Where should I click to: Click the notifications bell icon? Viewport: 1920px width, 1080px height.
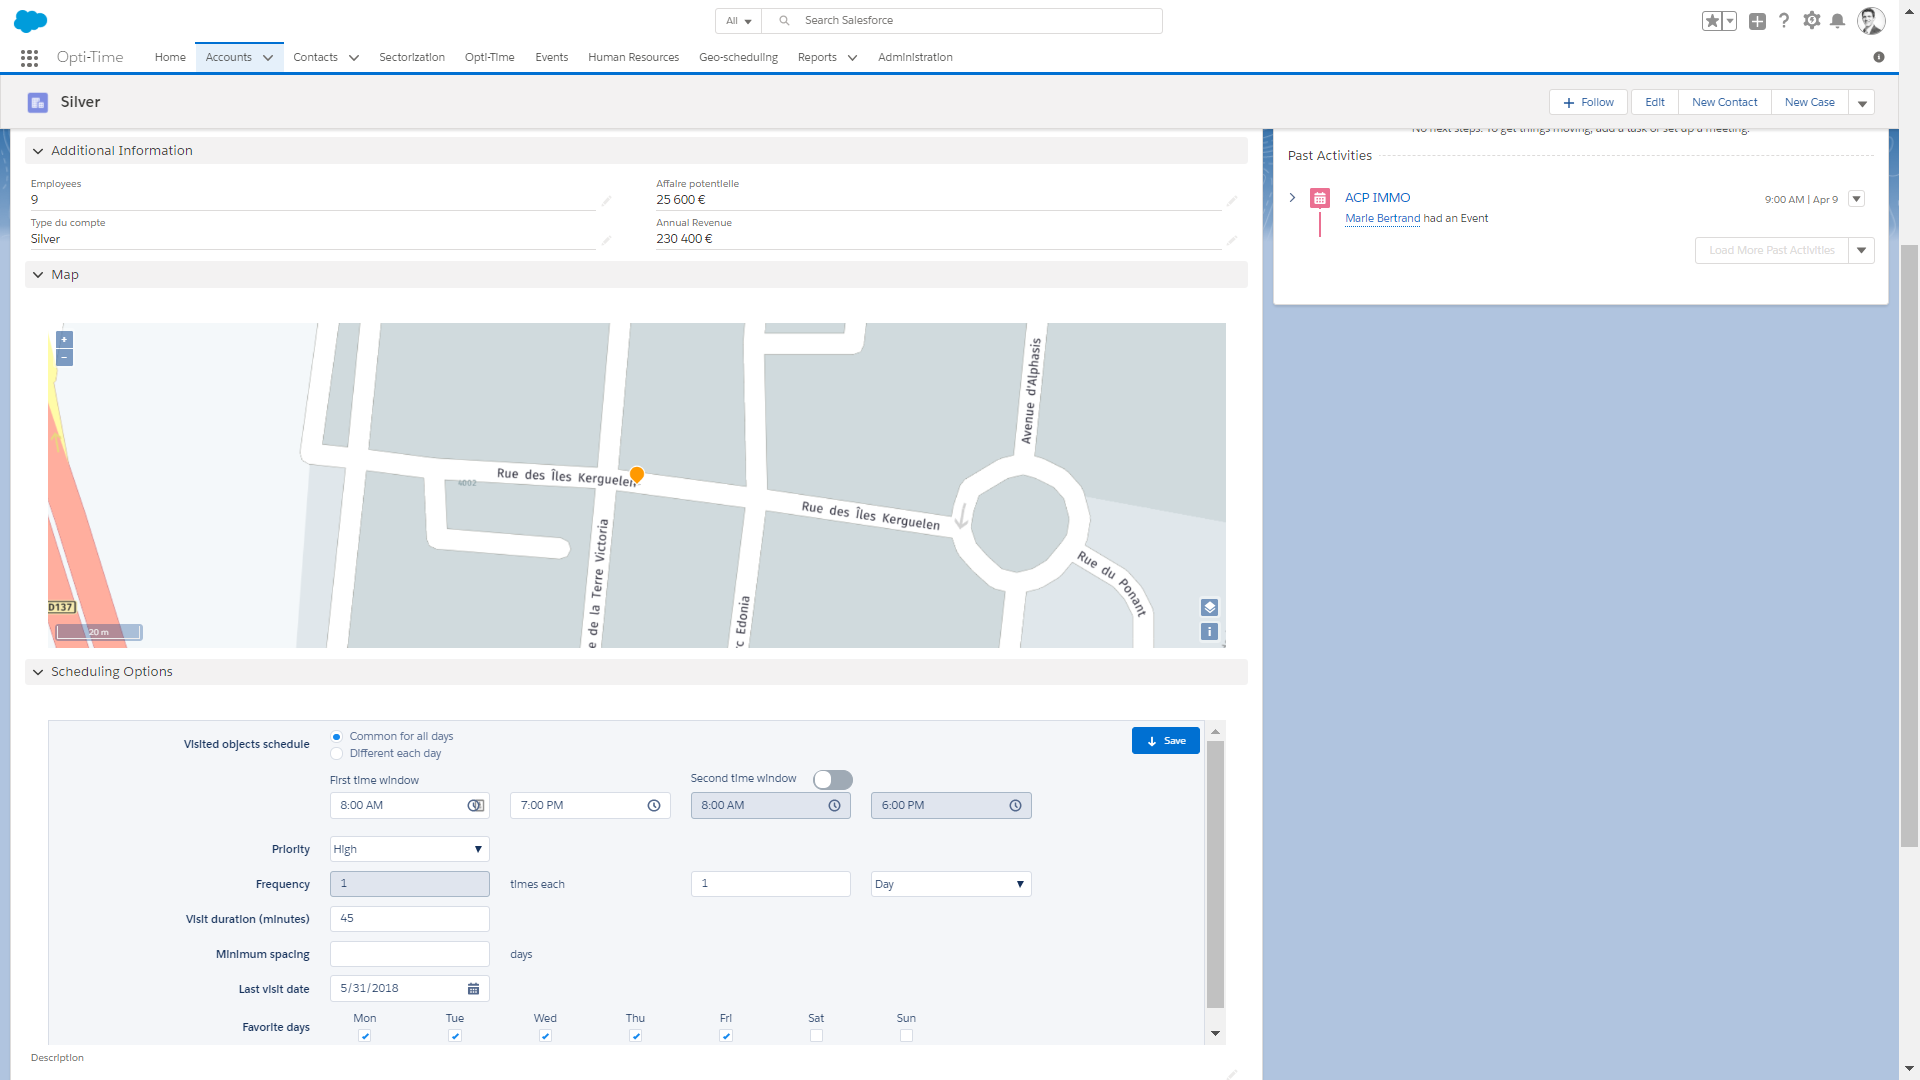1837,21
